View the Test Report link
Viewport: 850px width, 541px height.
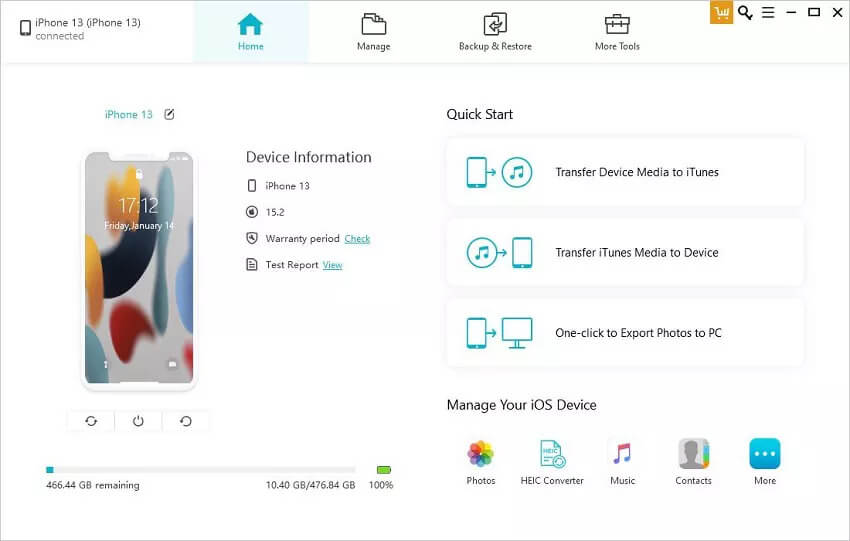pos(332,265)
